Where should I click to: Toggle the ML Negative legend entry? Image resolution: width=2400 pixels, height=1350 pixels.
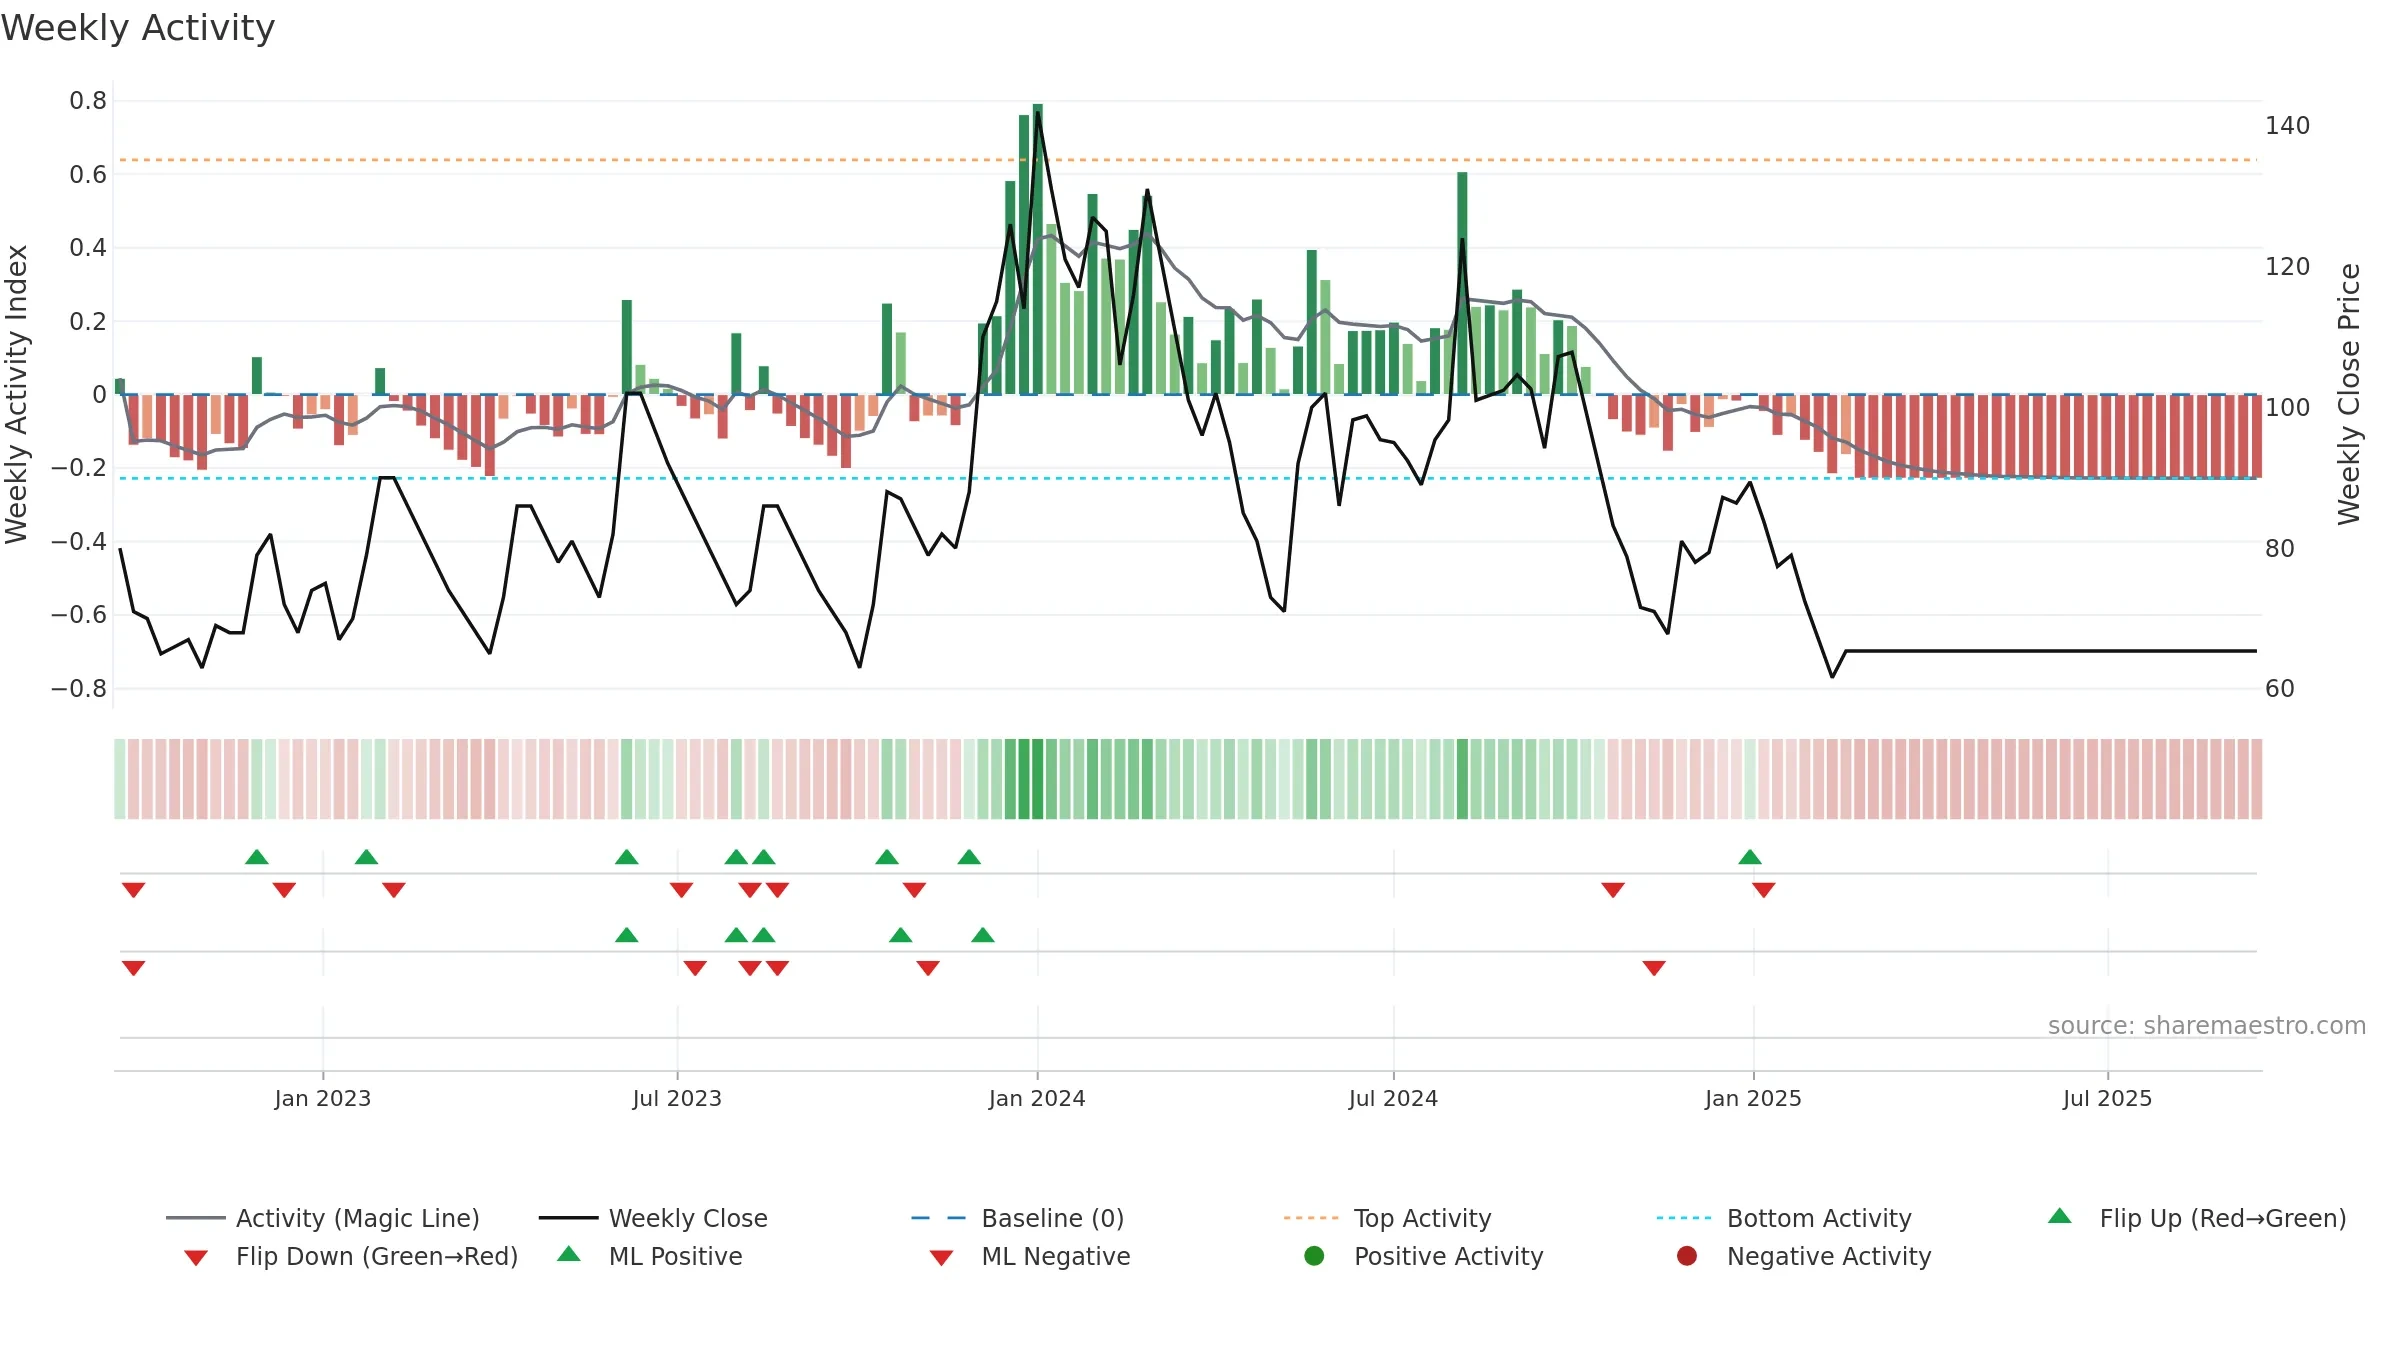(x=1030, y=1256)
